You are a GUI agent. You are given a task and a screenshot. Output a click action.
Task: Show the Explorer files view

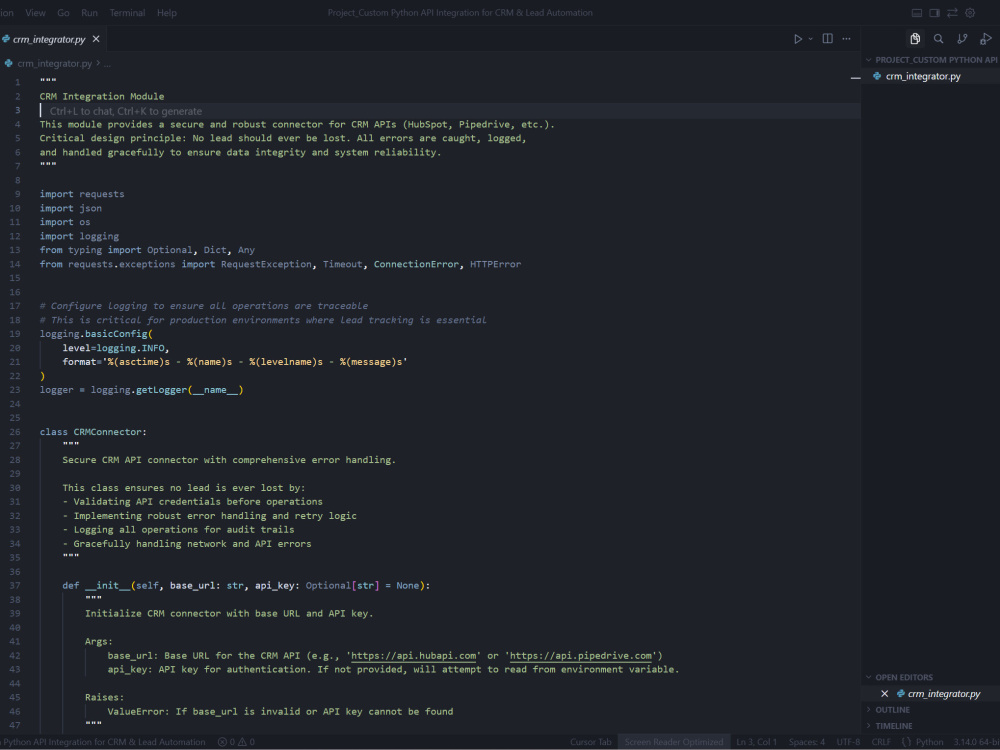(x=915, y=39)
